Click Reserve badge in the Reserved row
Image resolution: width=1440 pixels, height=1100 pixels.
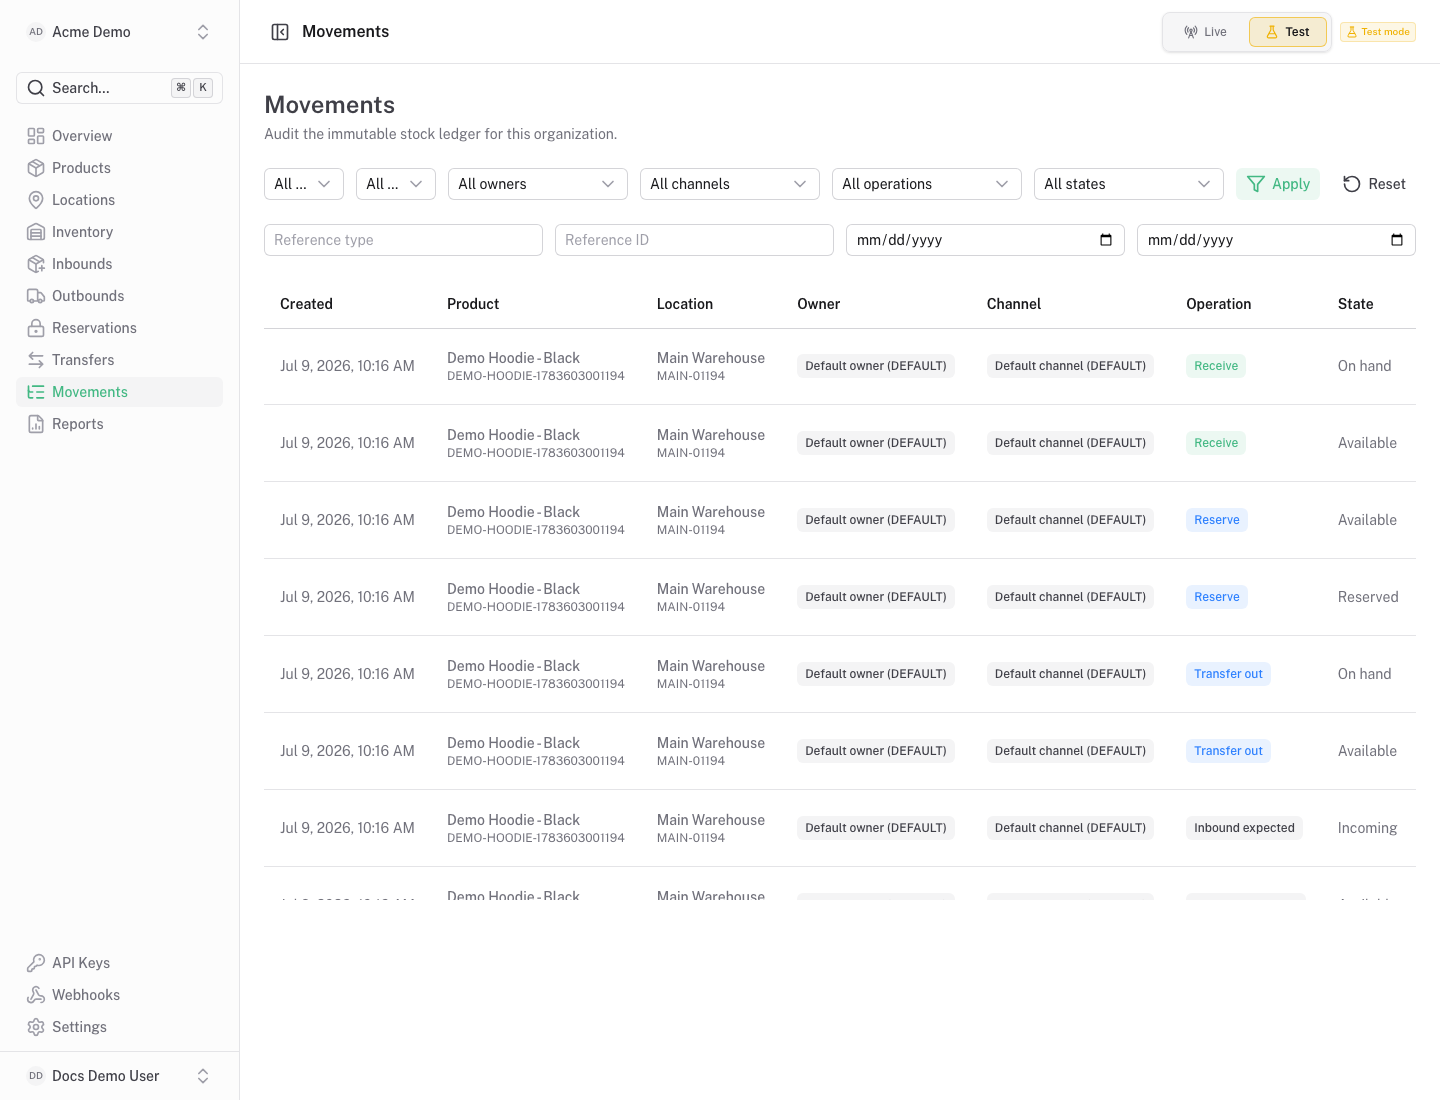[x=1217, y=597]
